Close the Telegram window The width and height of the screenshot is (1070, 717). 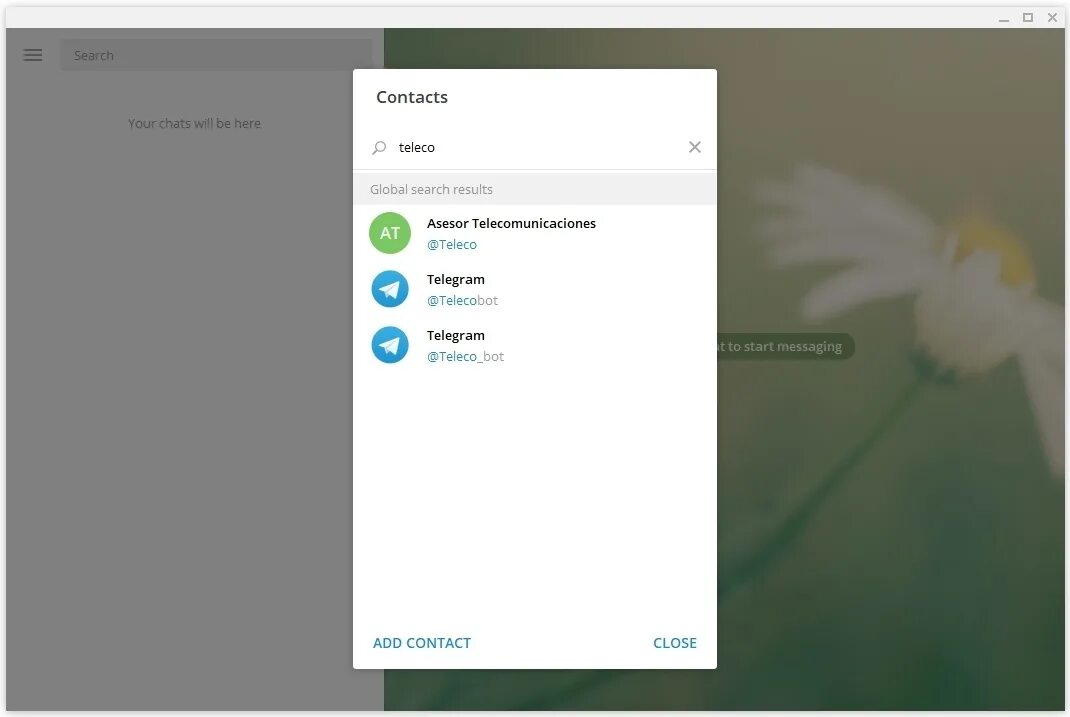click(x=1052, y=18)
